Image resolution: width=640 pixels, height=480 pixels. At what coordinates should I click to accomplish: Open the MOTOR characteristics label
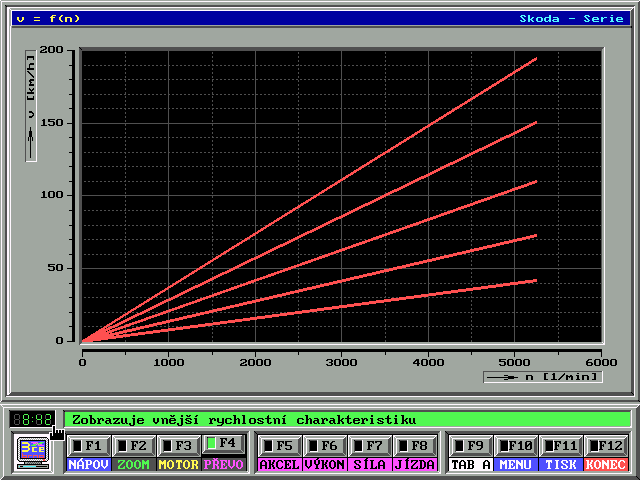(178, 464)
